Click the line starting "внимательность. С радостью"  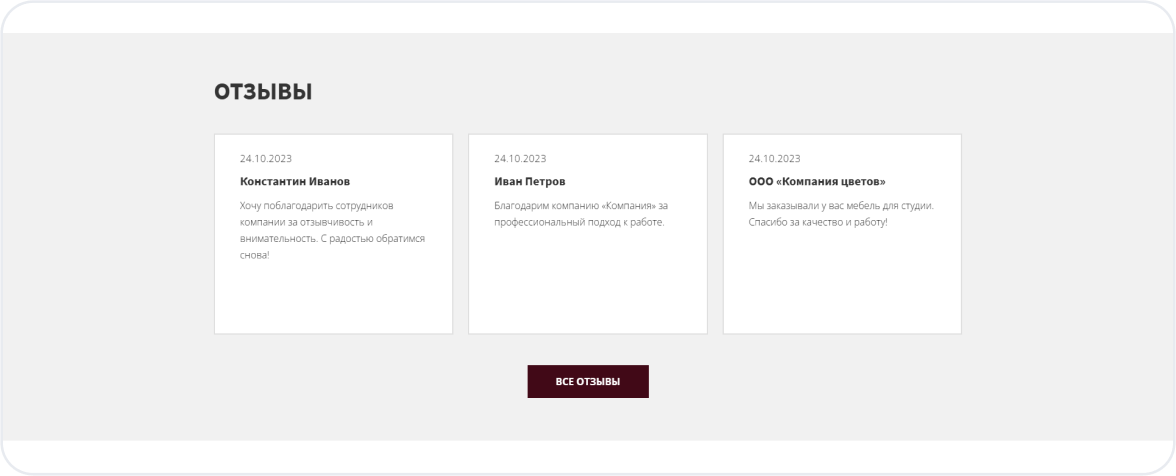(x=332, y=238)
